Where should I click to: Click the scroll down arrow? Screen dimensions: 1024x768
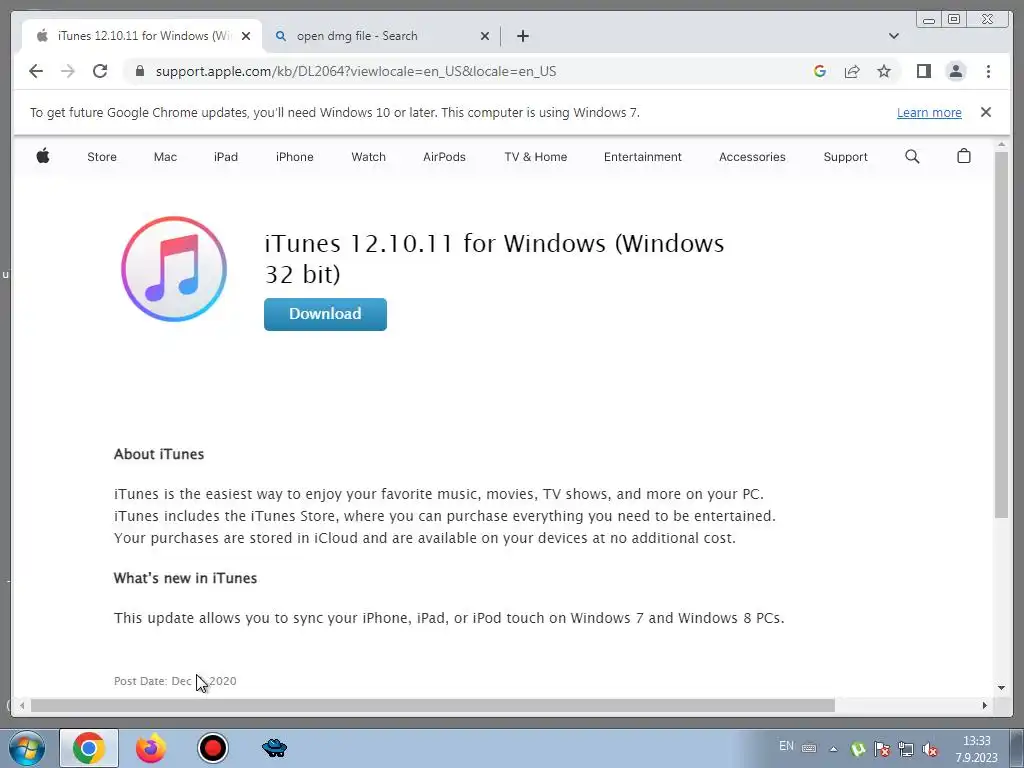1002,688
